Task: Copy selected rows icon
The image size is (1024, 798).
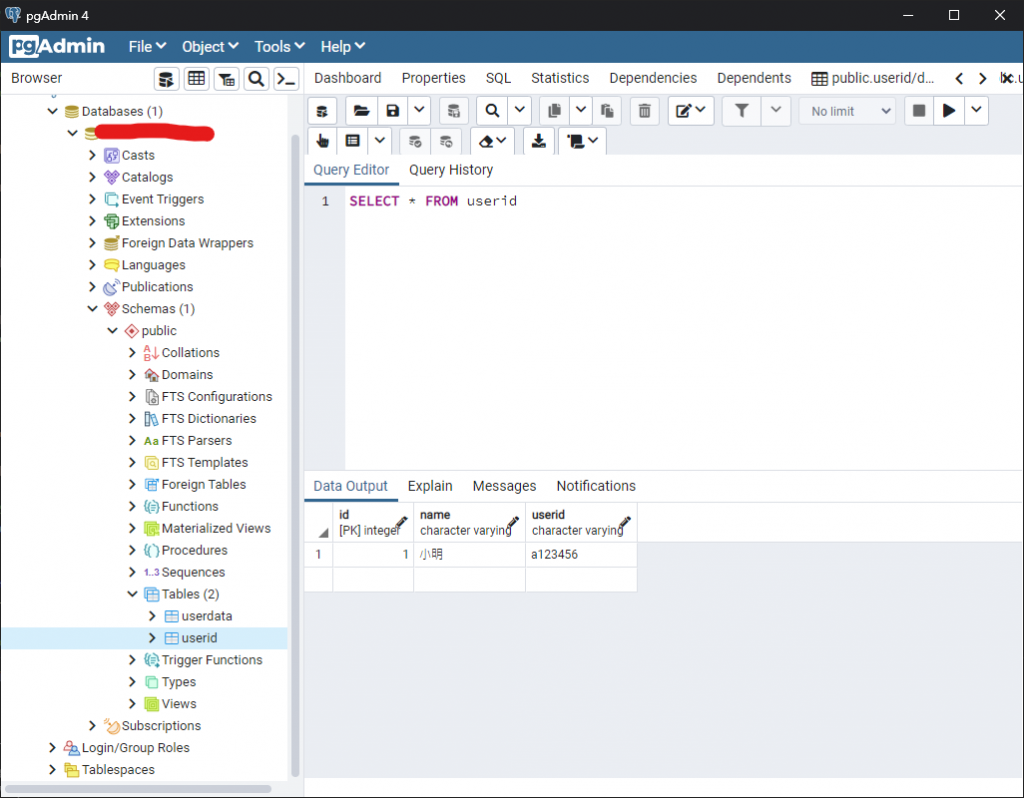Action: pos(554,111)
